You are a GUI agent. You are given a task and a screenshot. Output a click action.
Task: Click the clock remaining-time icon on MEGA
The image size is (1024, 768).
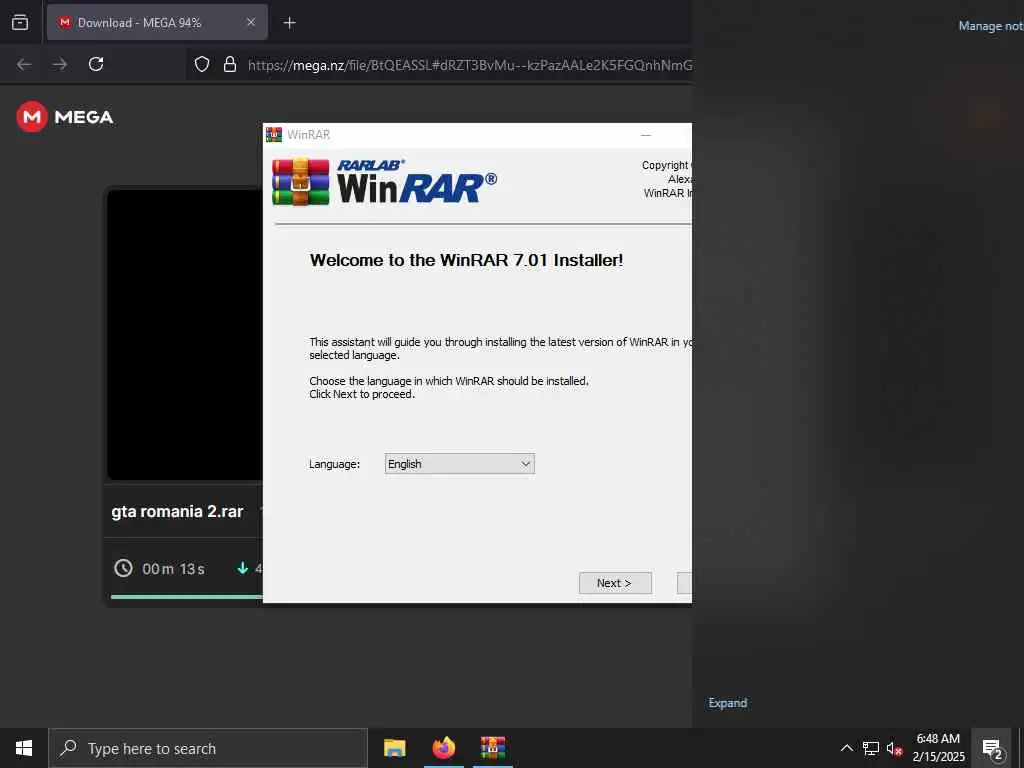coord(123,568)
